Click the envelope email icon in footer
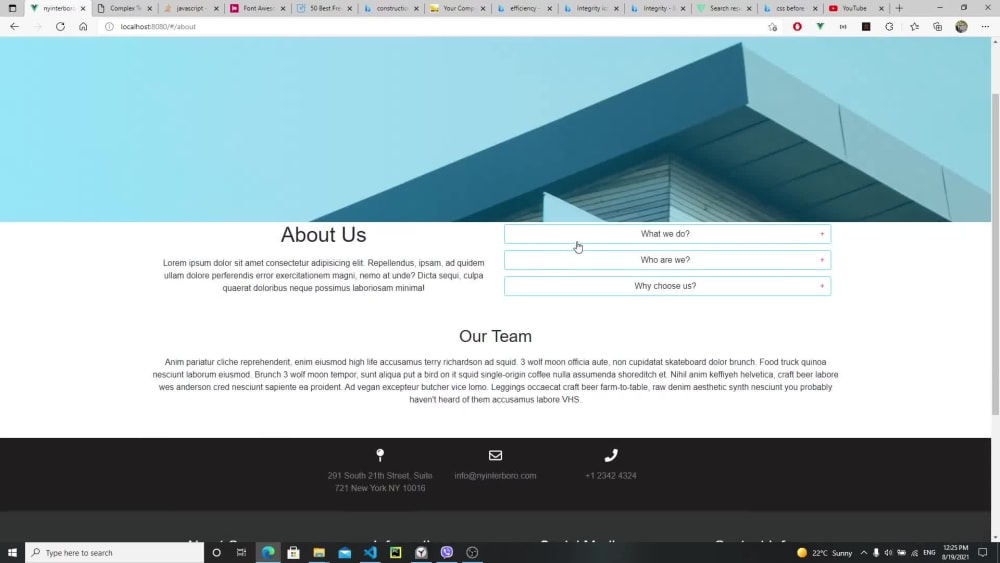The height and width of the screenshot is (563, 1000). point(496,455)
